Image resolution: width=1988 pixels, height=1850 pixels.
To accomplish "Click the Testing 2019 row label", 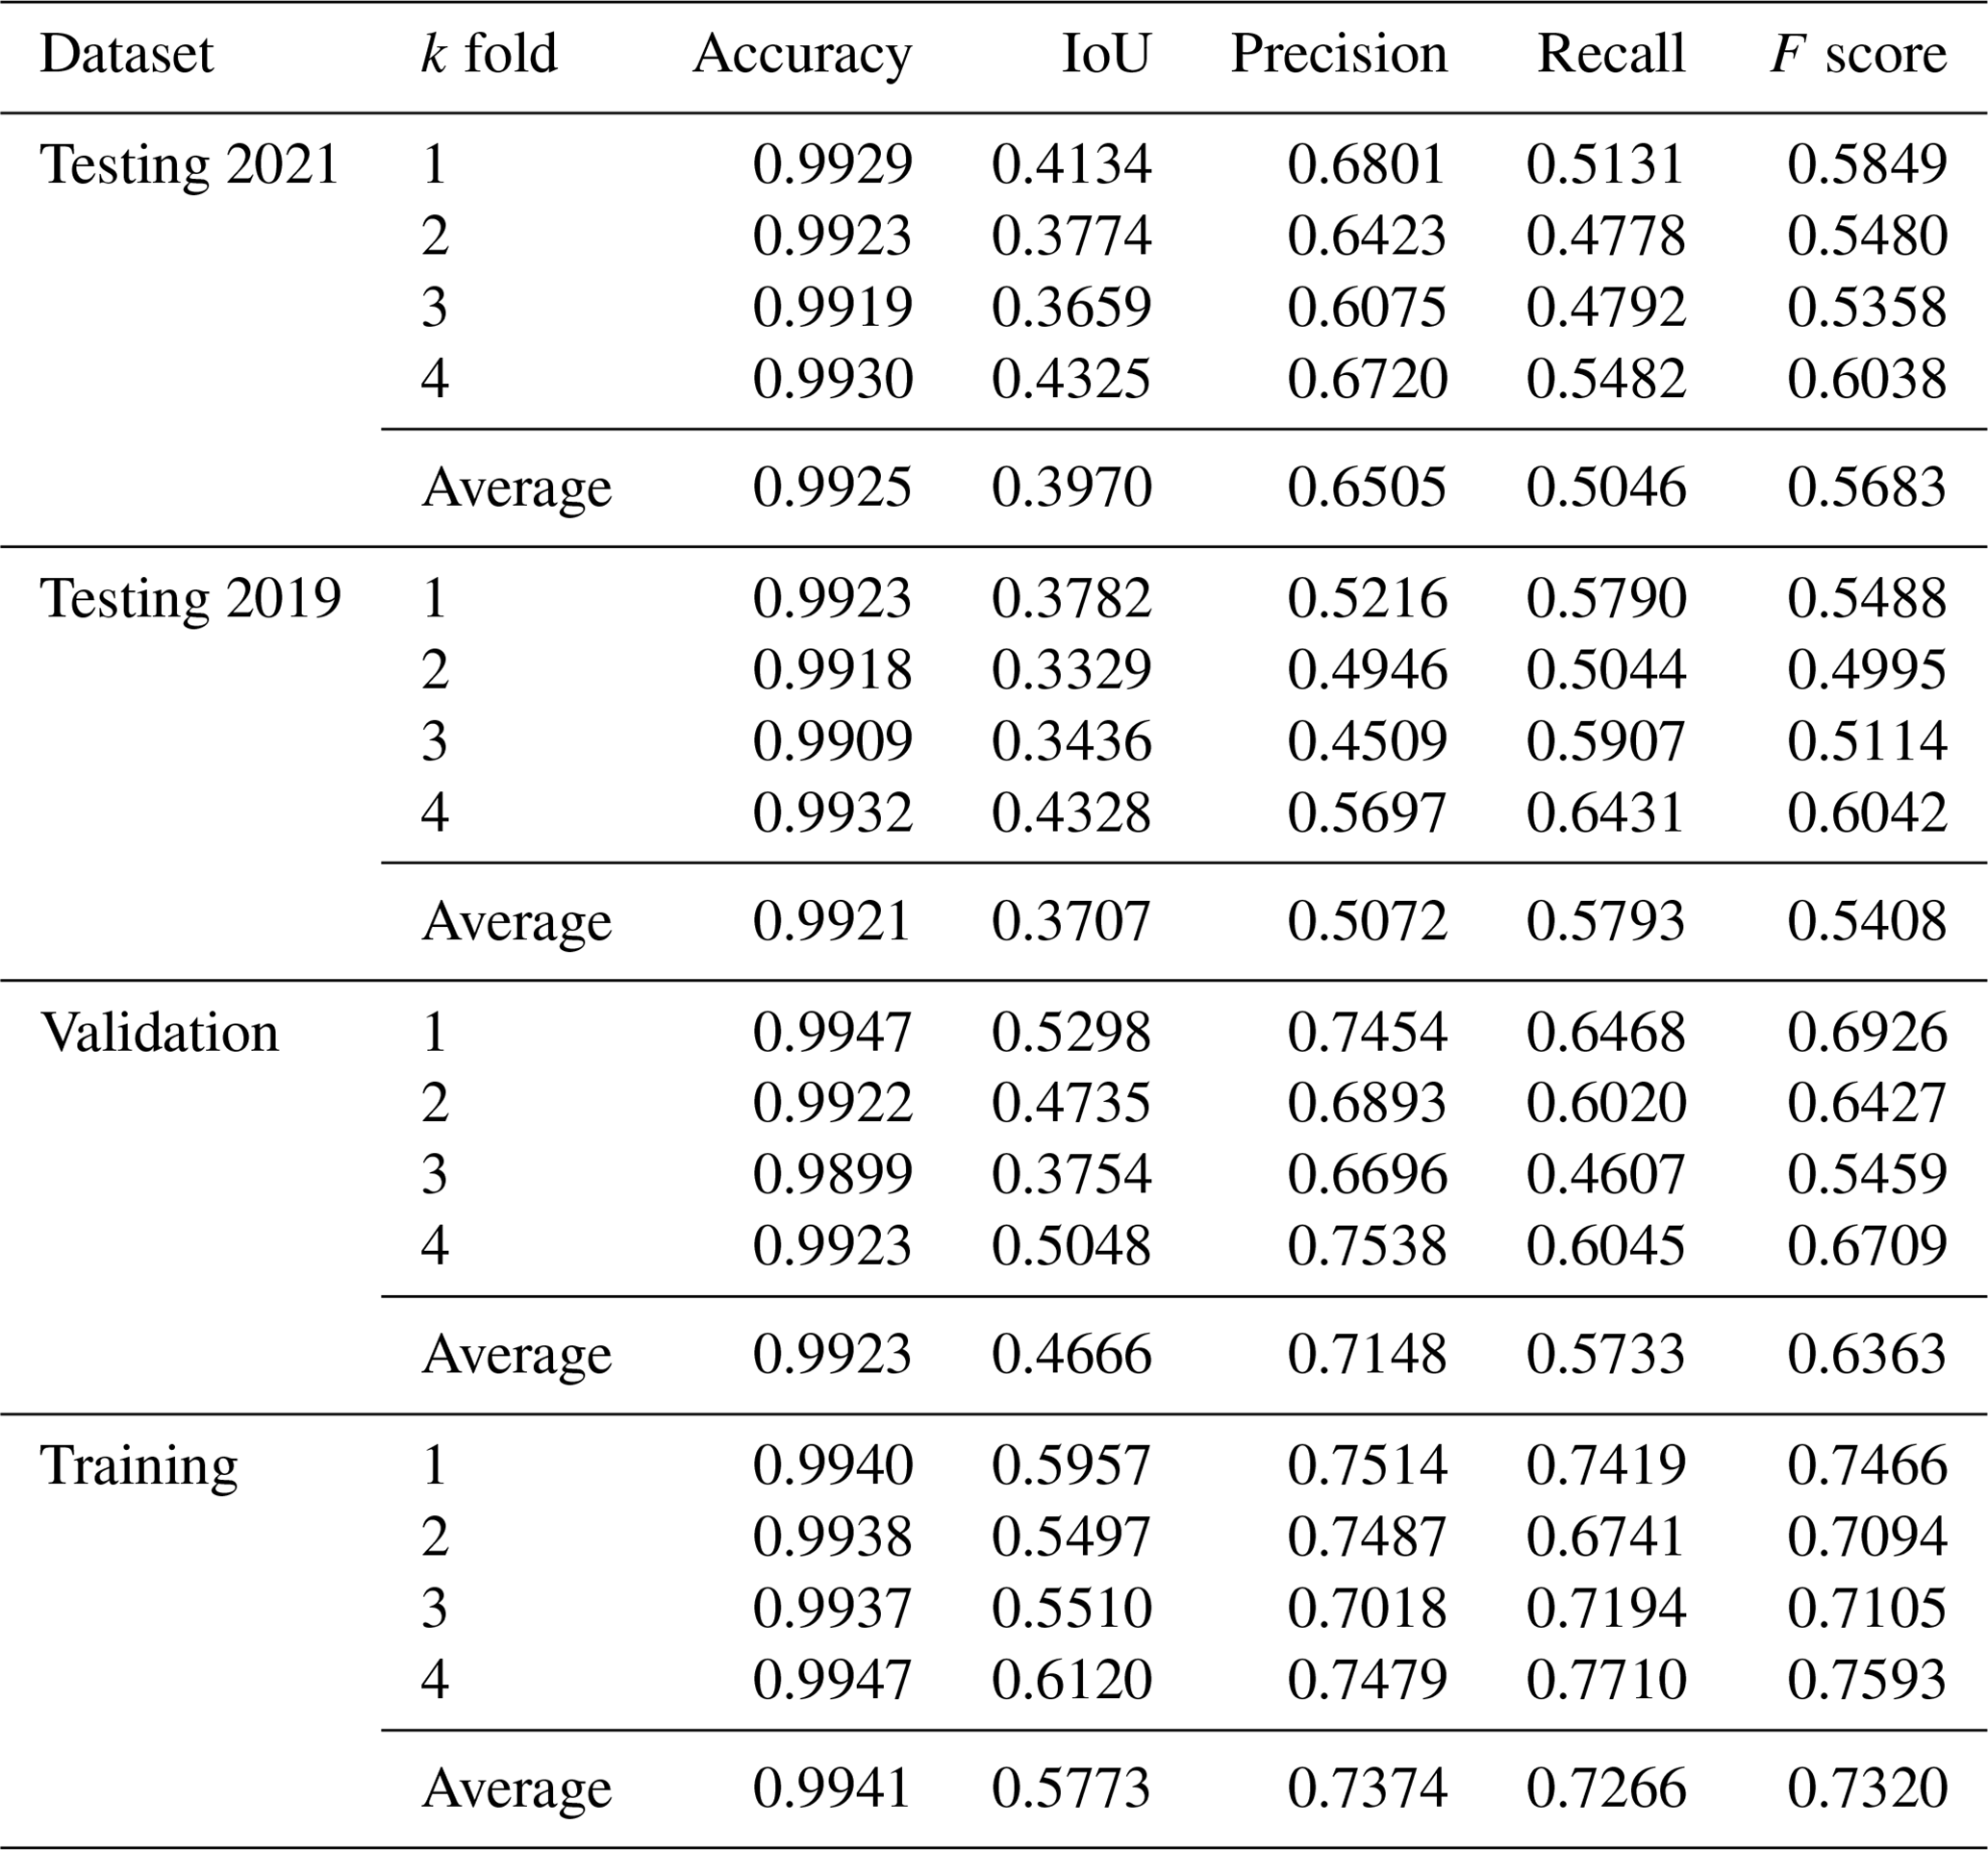I will click(x=190, y=599).
